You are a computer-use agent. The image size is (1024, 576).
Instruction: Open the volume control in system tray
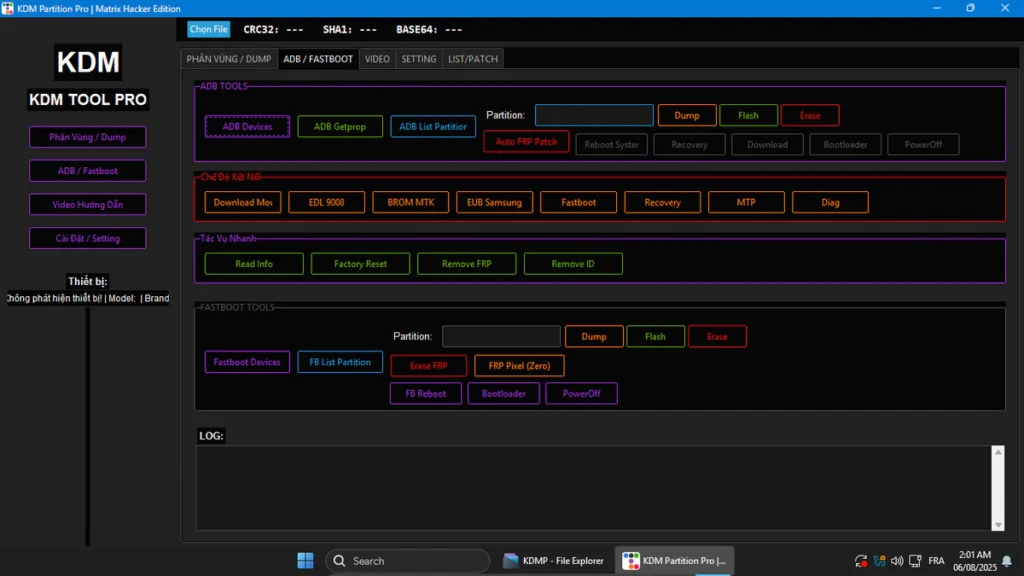pyautogui.click(x=897, y=561)
